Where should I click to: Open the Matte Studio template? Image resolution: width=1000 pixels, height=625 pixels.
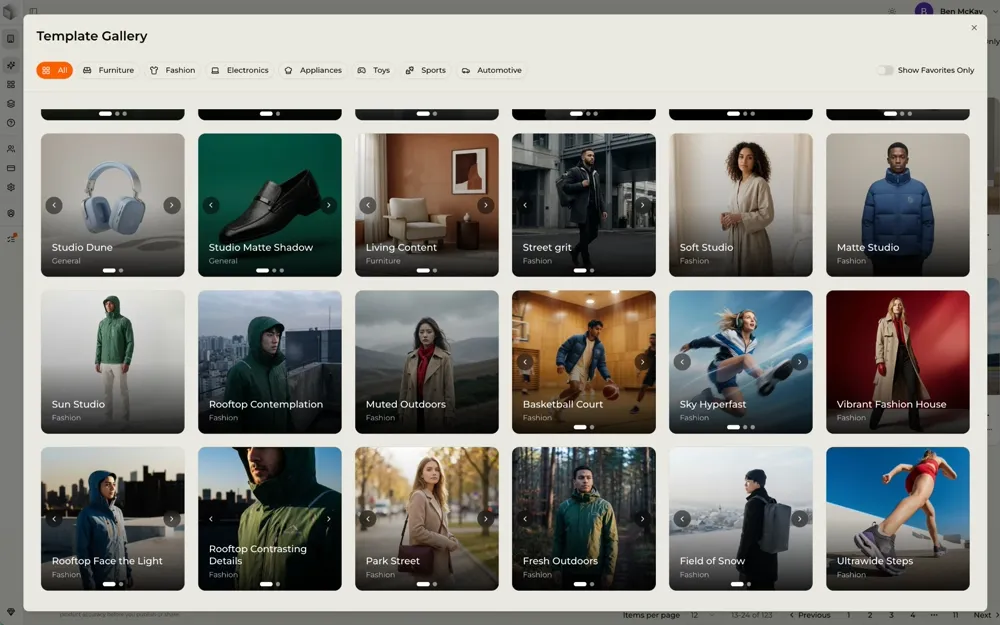point(897,205)
